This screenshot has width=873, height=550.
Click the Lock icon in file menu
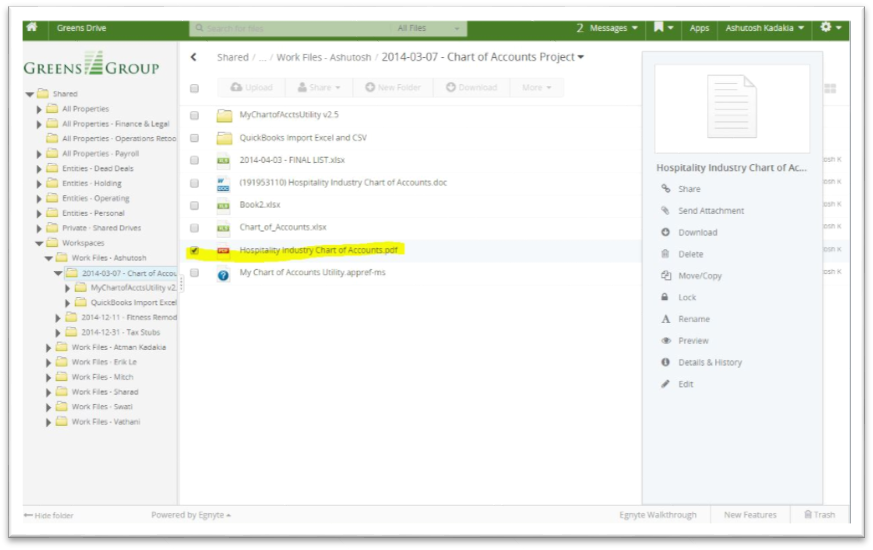(x=665, y=298)
